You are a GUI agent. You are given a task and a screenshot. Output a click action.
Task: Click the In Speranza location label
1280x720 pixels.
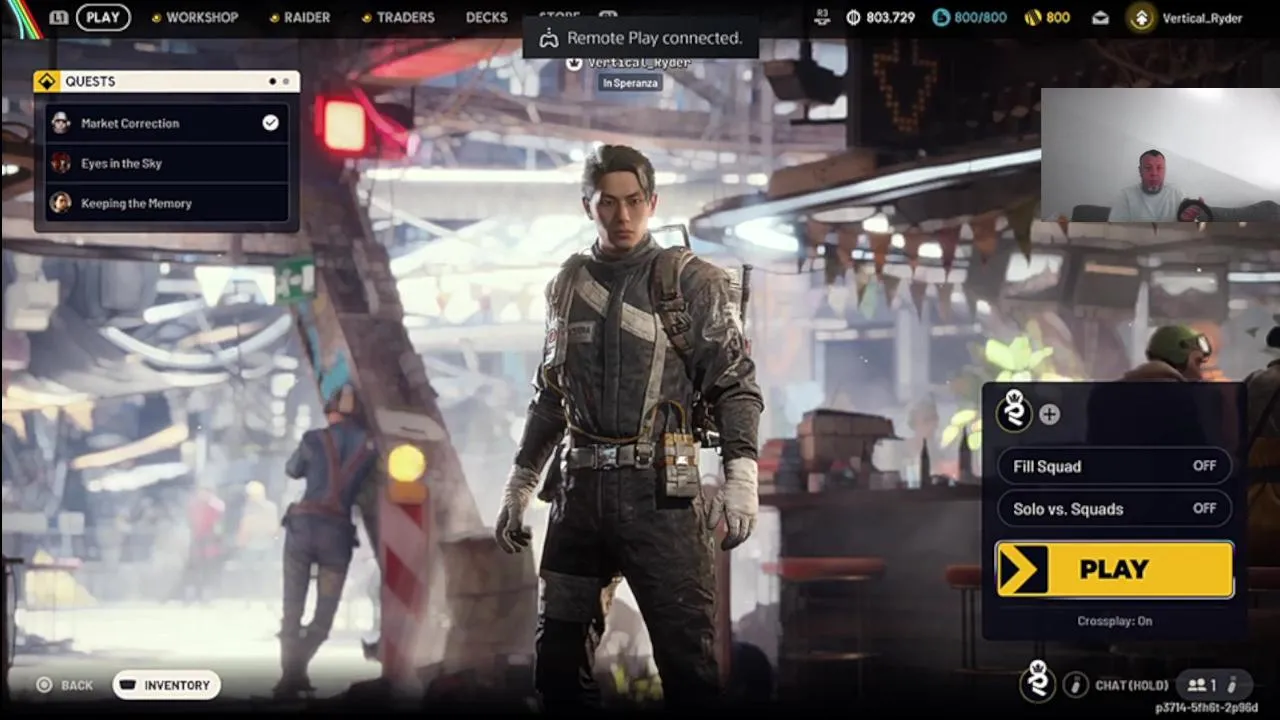[x=630, y=83]
